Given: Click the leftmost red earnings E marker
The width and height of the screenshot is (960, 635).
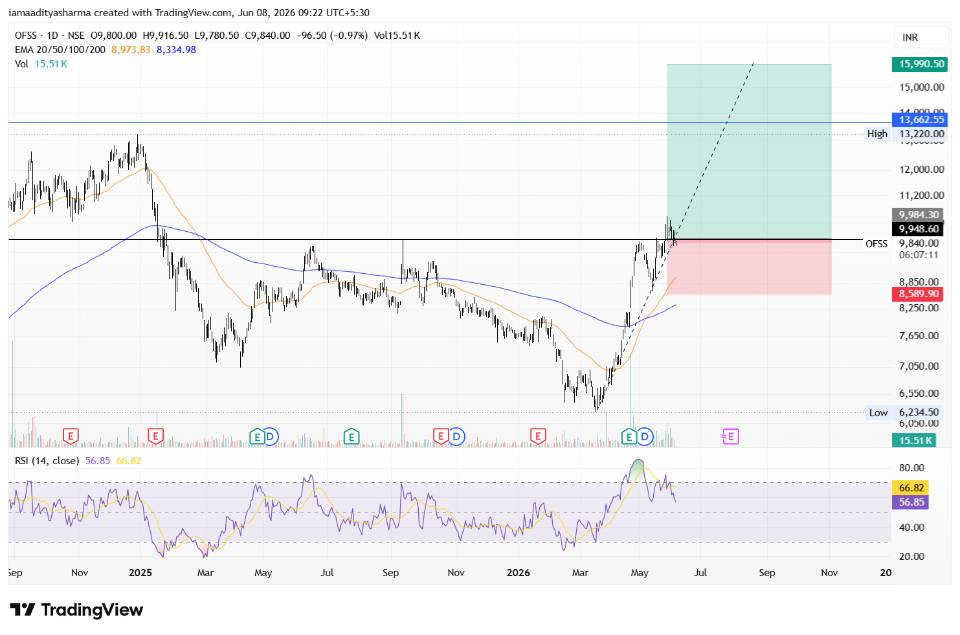Looking at the screenshot, I should (x=71, y=437).
